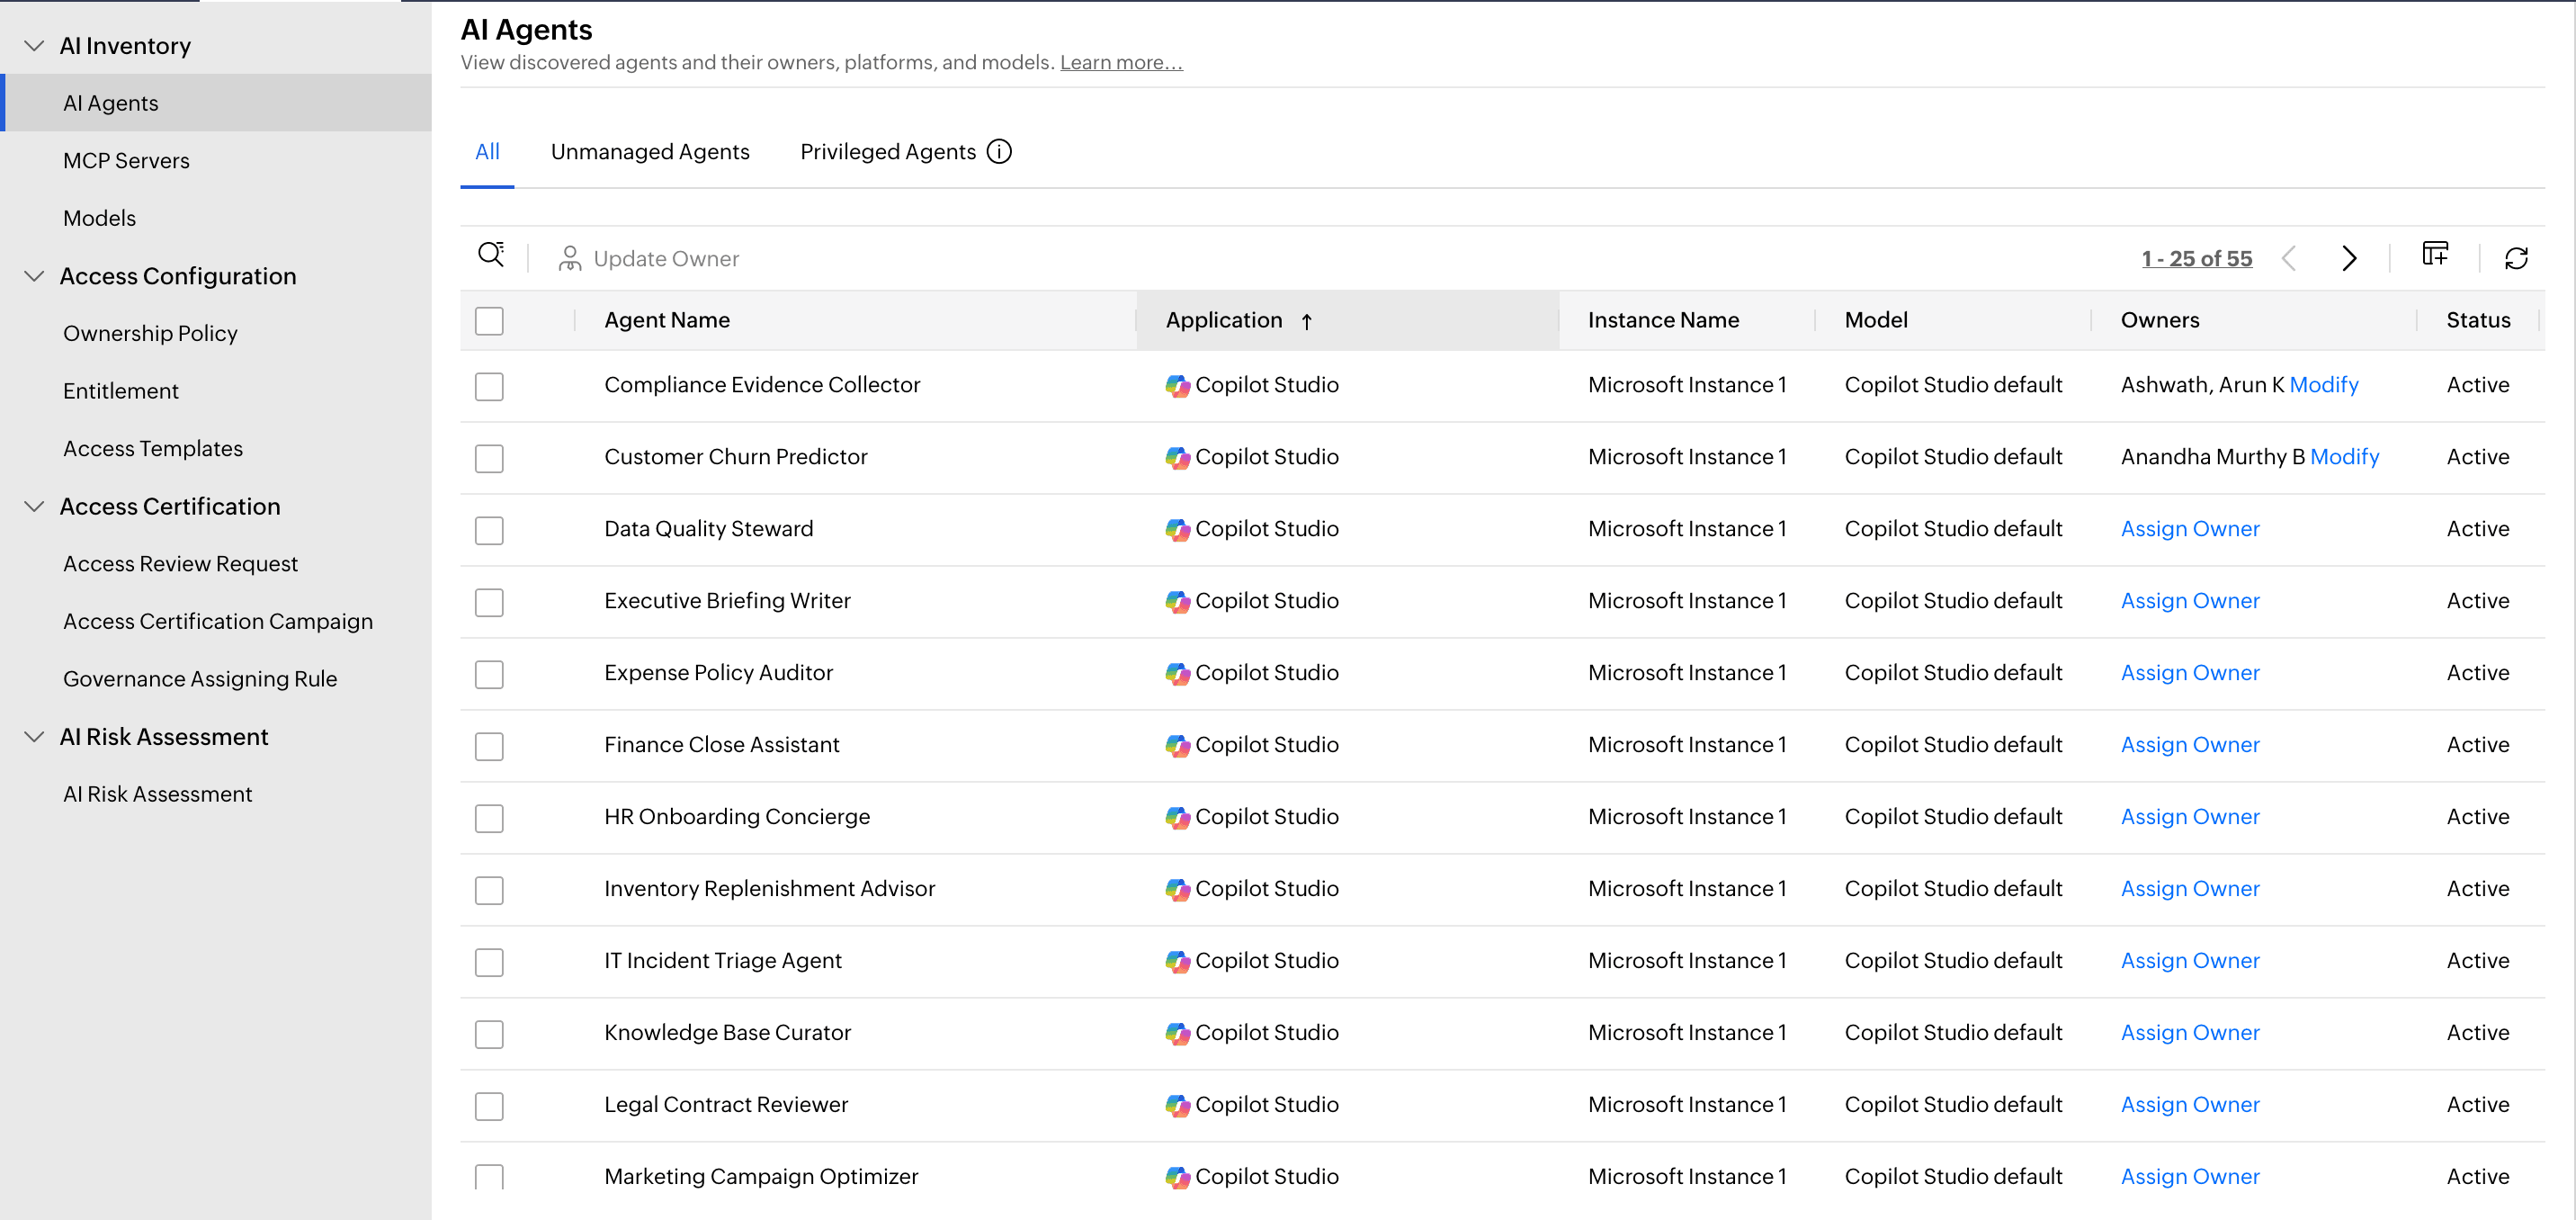Viewport: 2576px width, 1220px height.
Task: Click the Privileged Agents info icon
Action: 999,151
